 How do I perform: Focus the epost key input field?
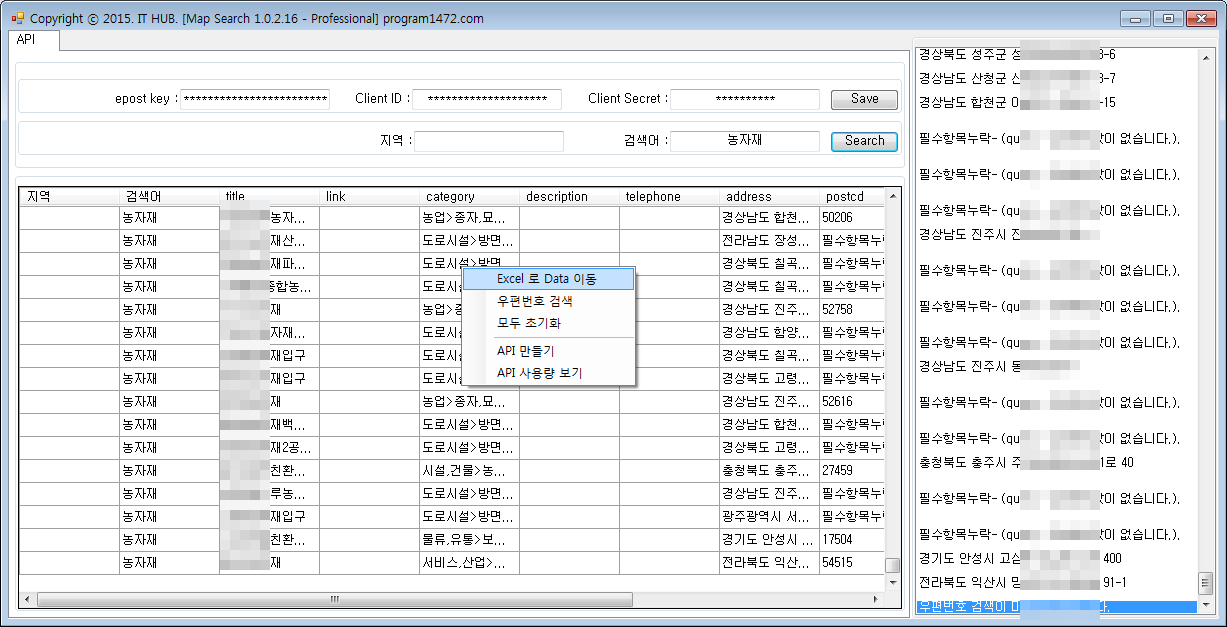[256, 99]
